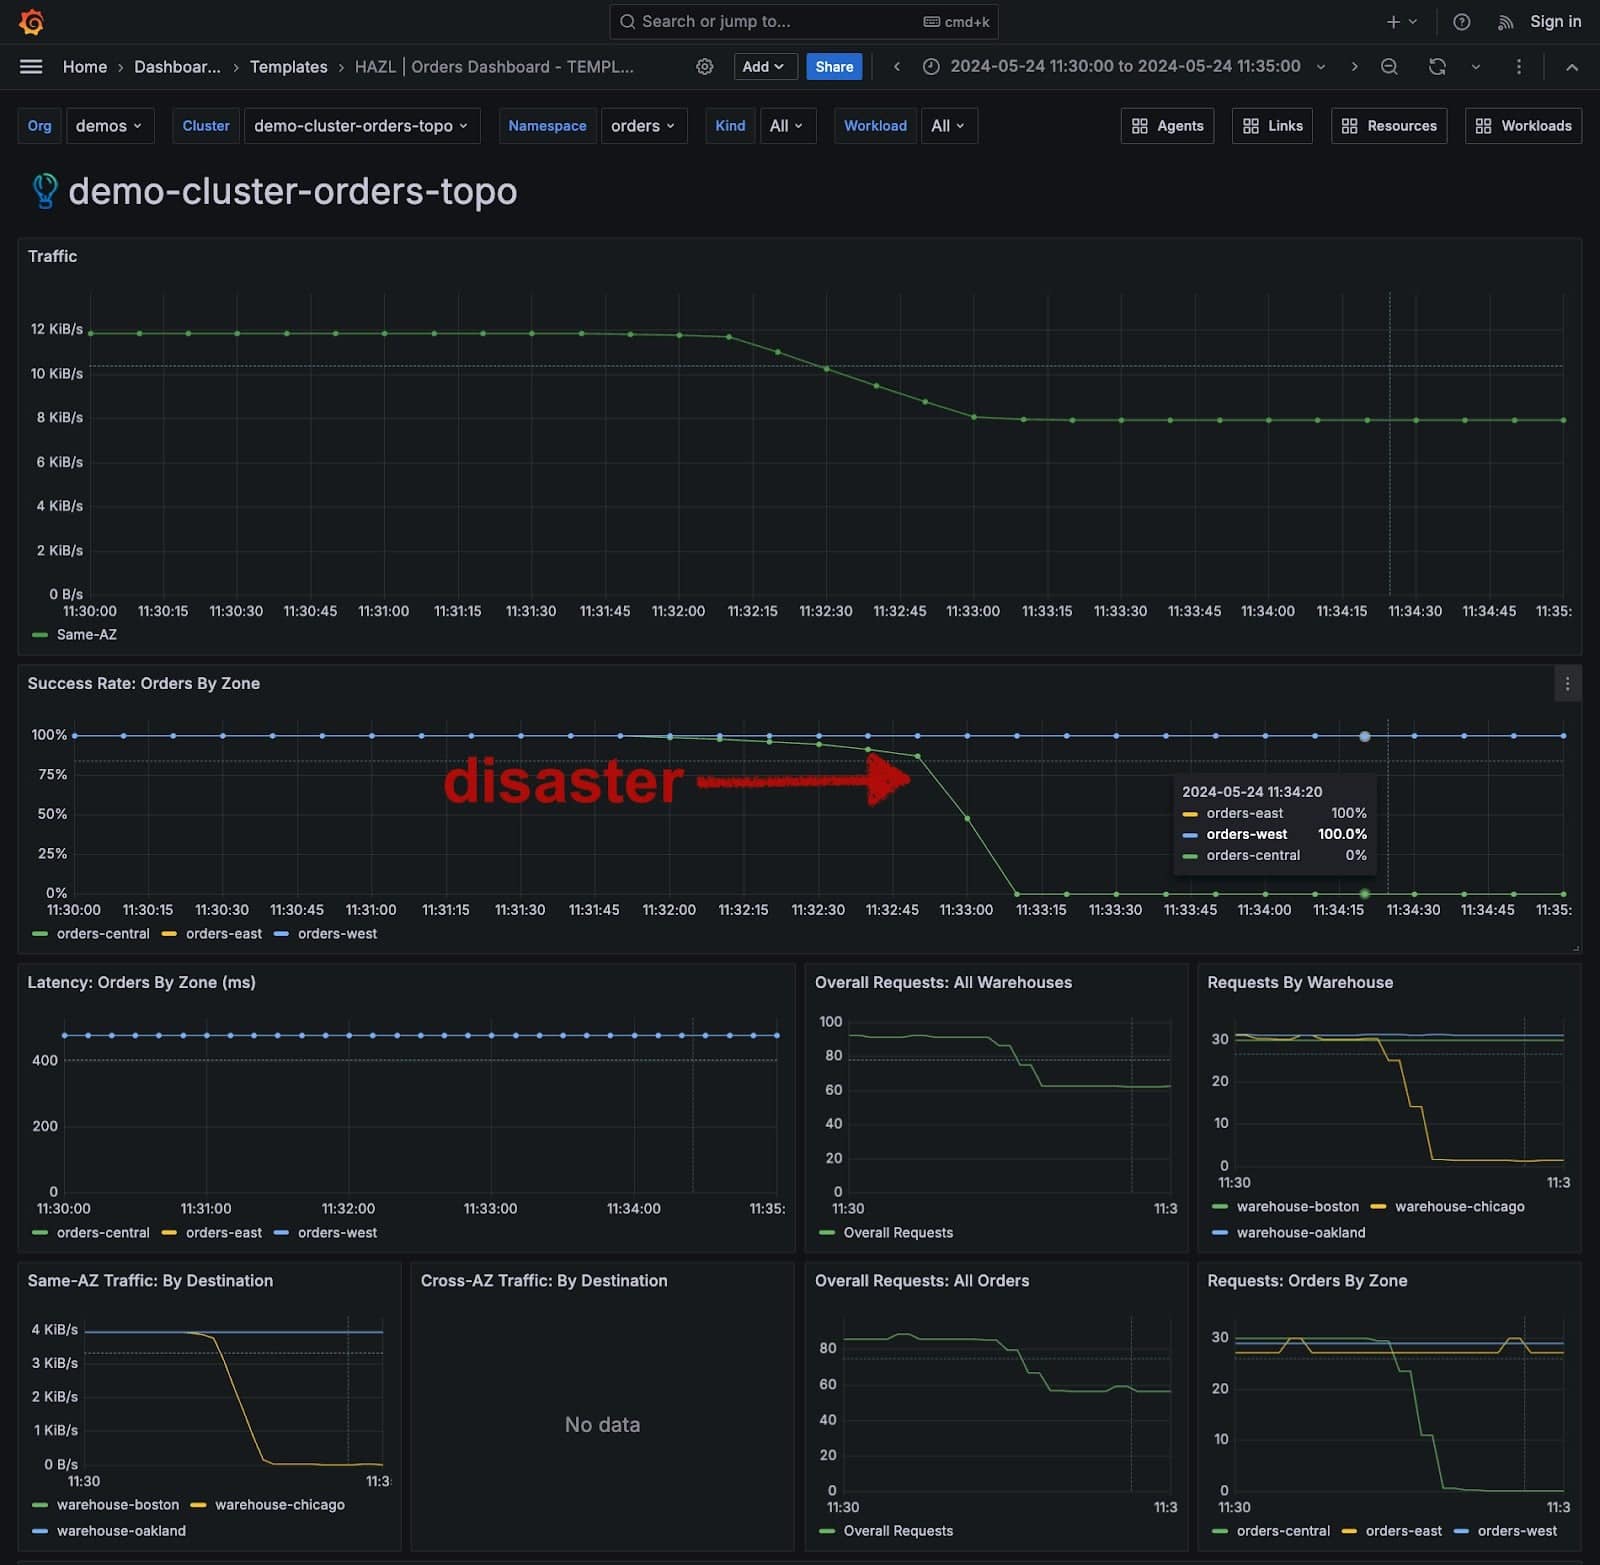Image resolution: width=1600 pixels, height=1565 pixels.
Task: Open the hamburger navigation menu
Action: click(31, 66)
